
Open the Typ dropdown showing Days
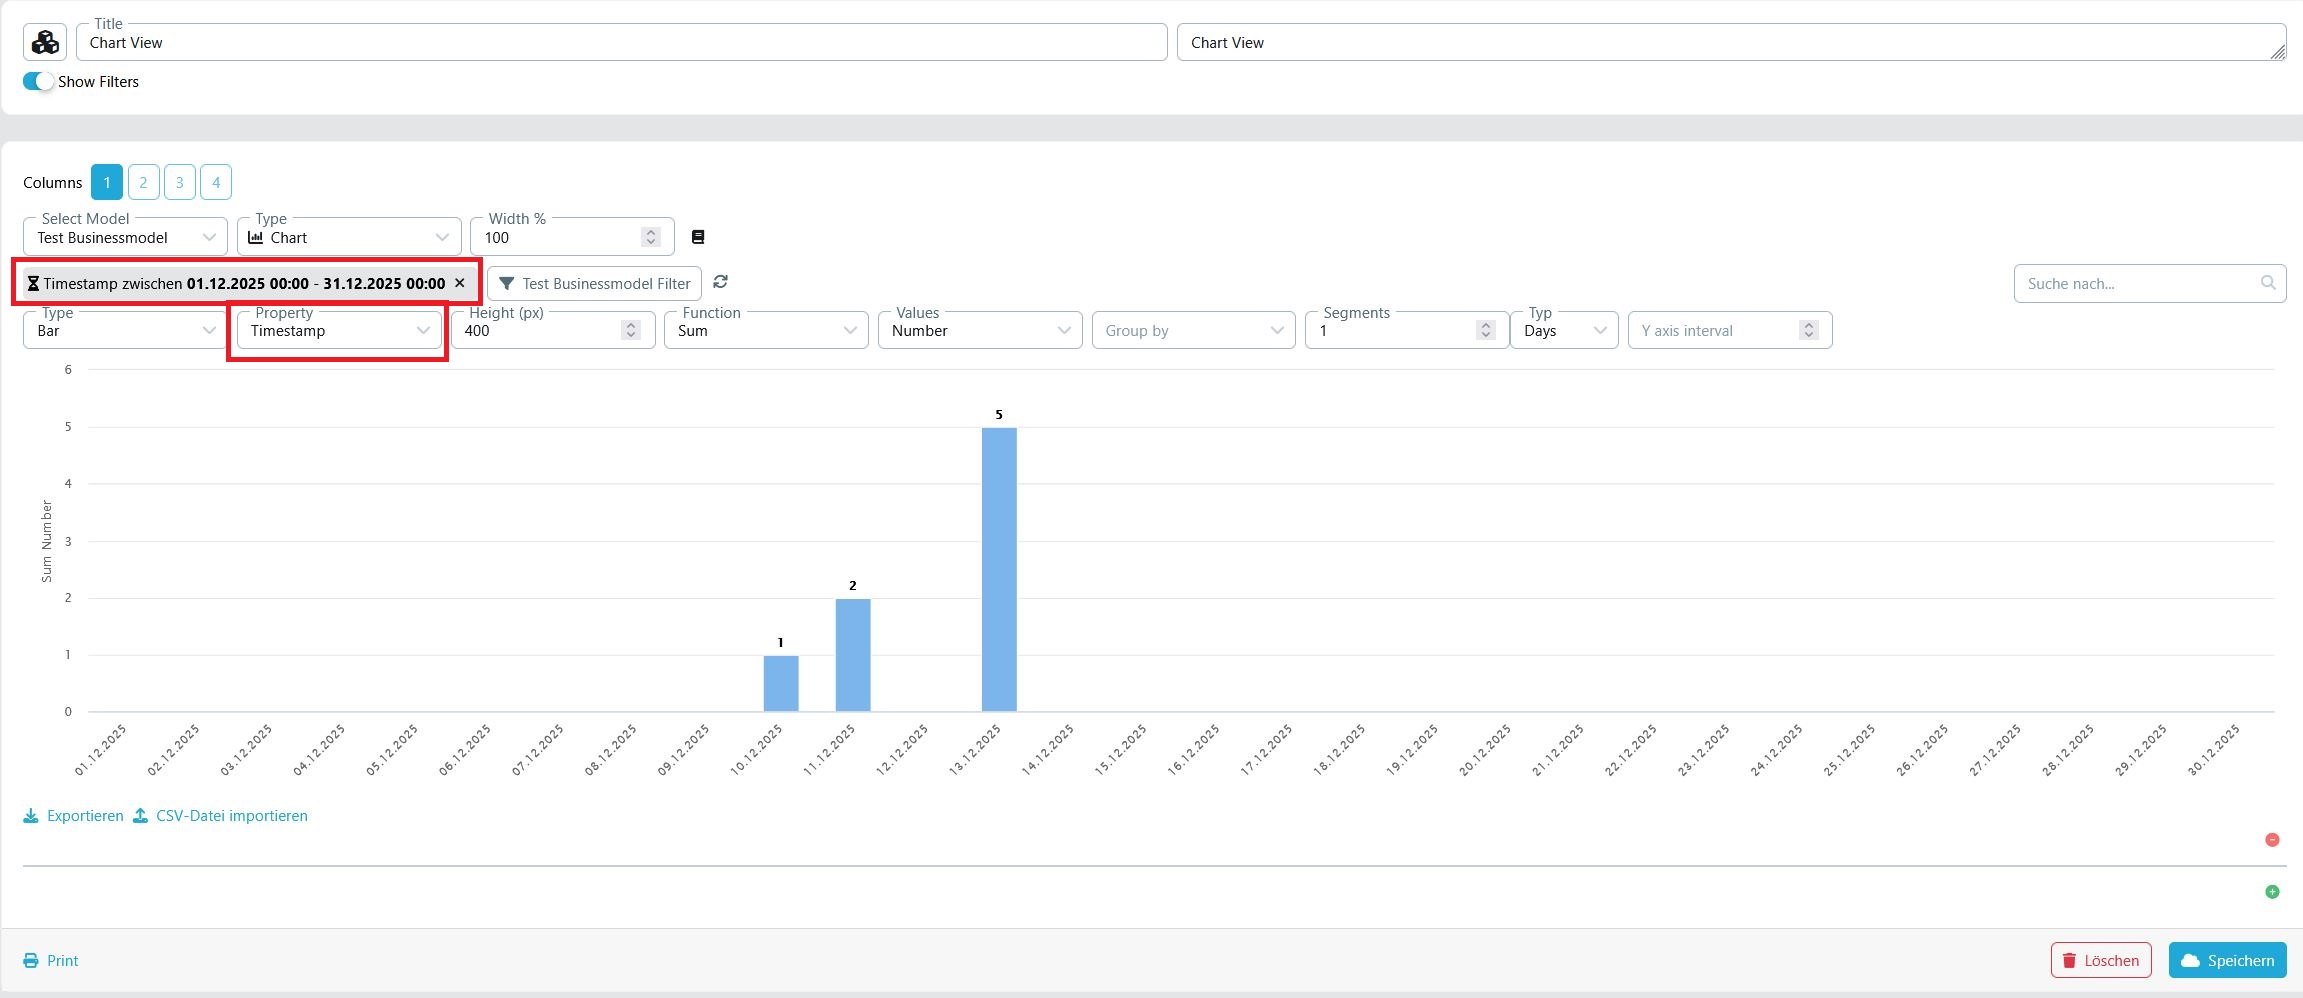pyautogui.click(x=1601, y=330)
